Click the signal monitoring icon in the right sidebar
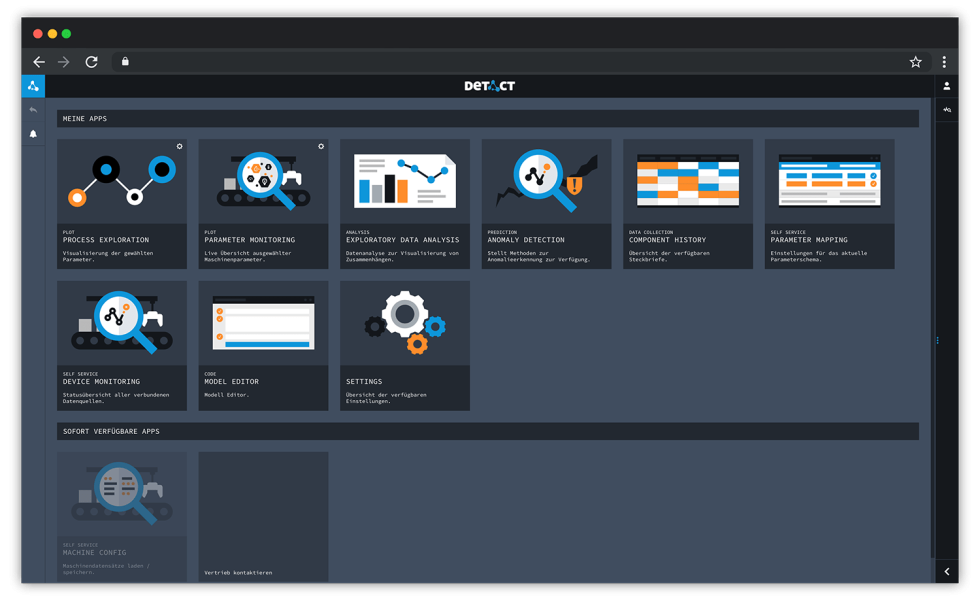Viewport: 980px width, 600px height. (x=947, y=108)
